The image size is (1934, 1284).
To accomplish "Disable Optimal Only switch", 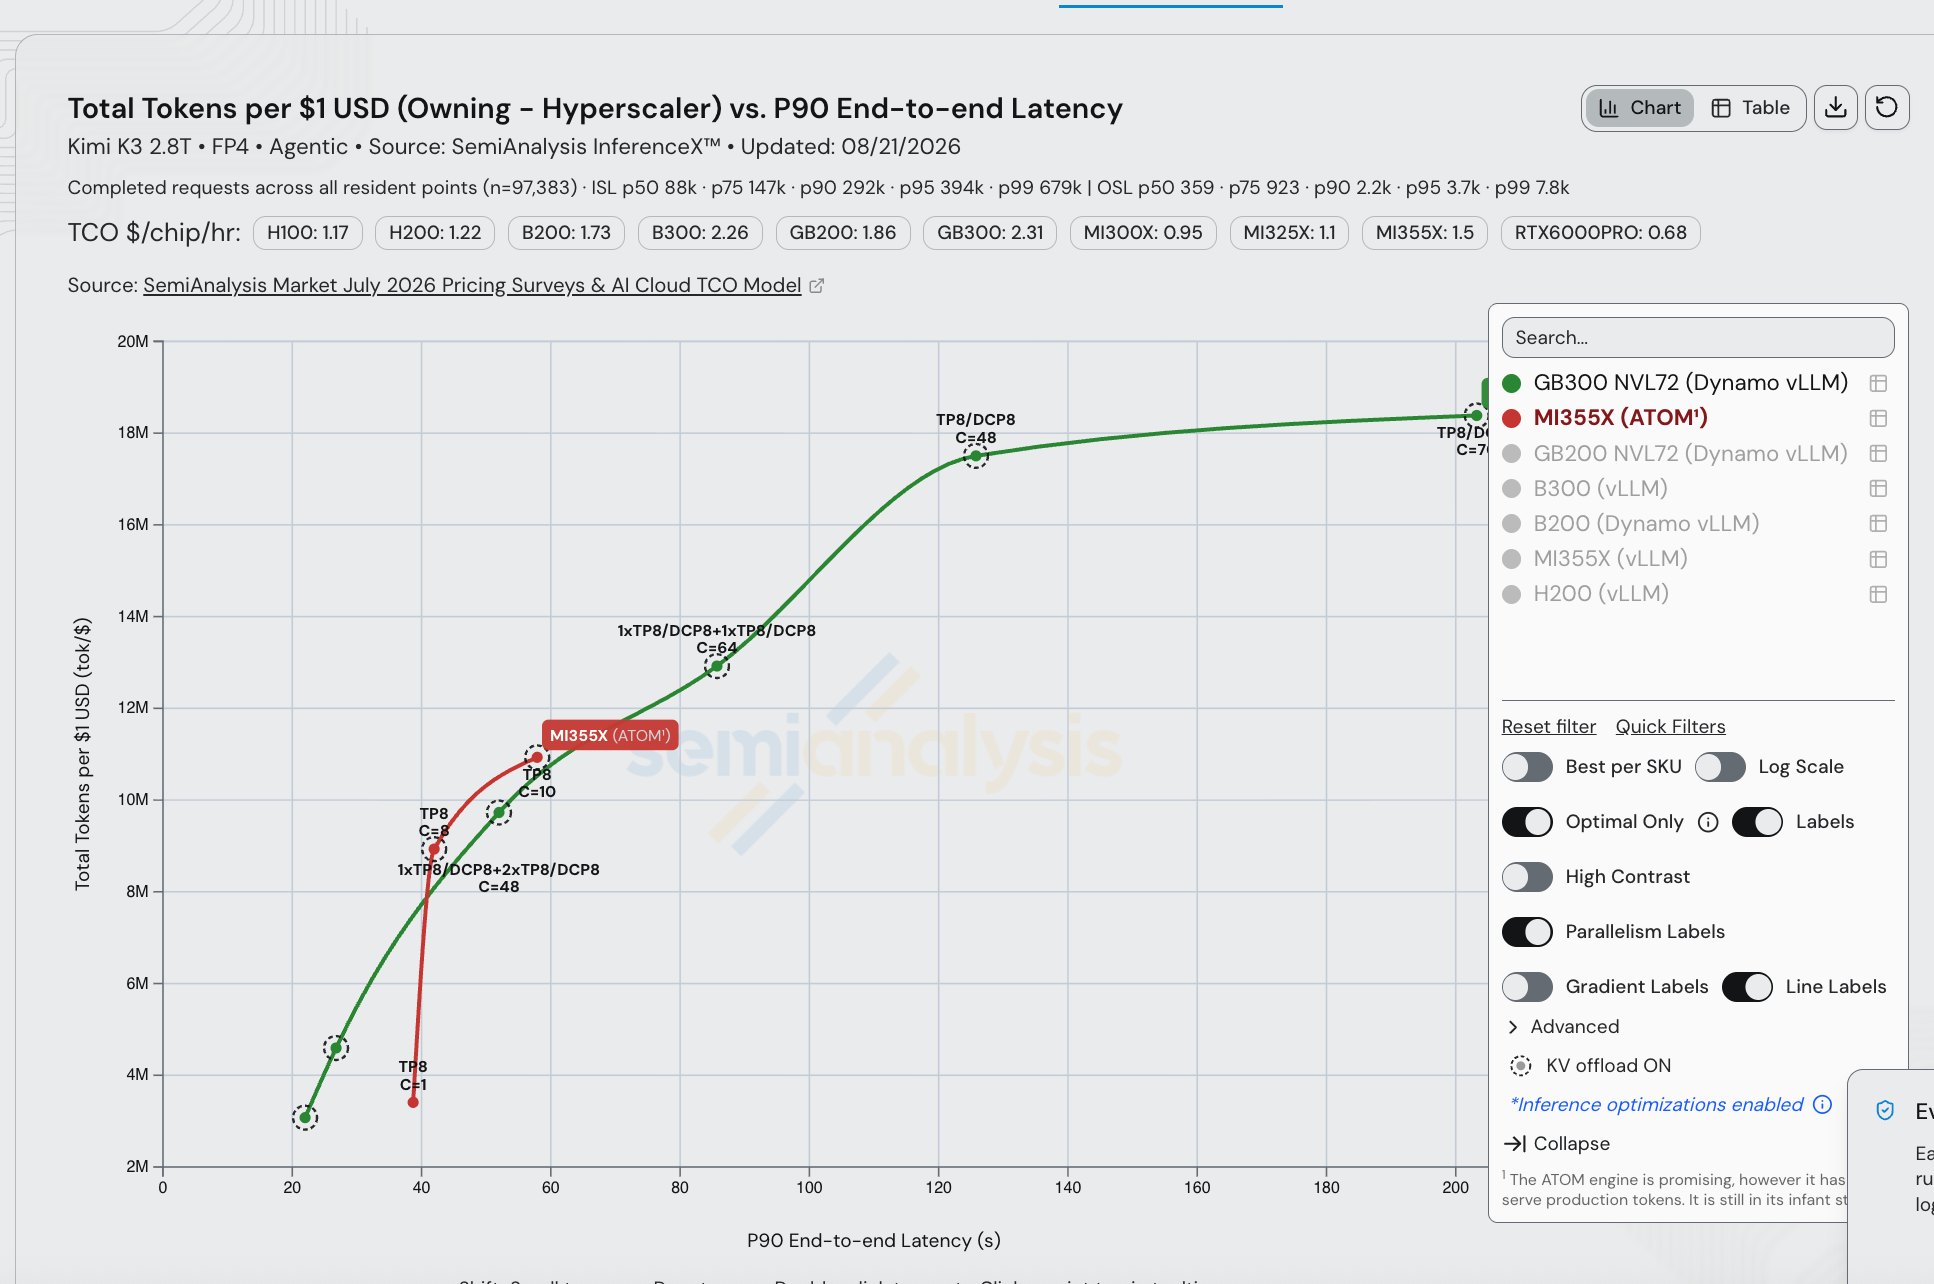I will (1527, 822).
